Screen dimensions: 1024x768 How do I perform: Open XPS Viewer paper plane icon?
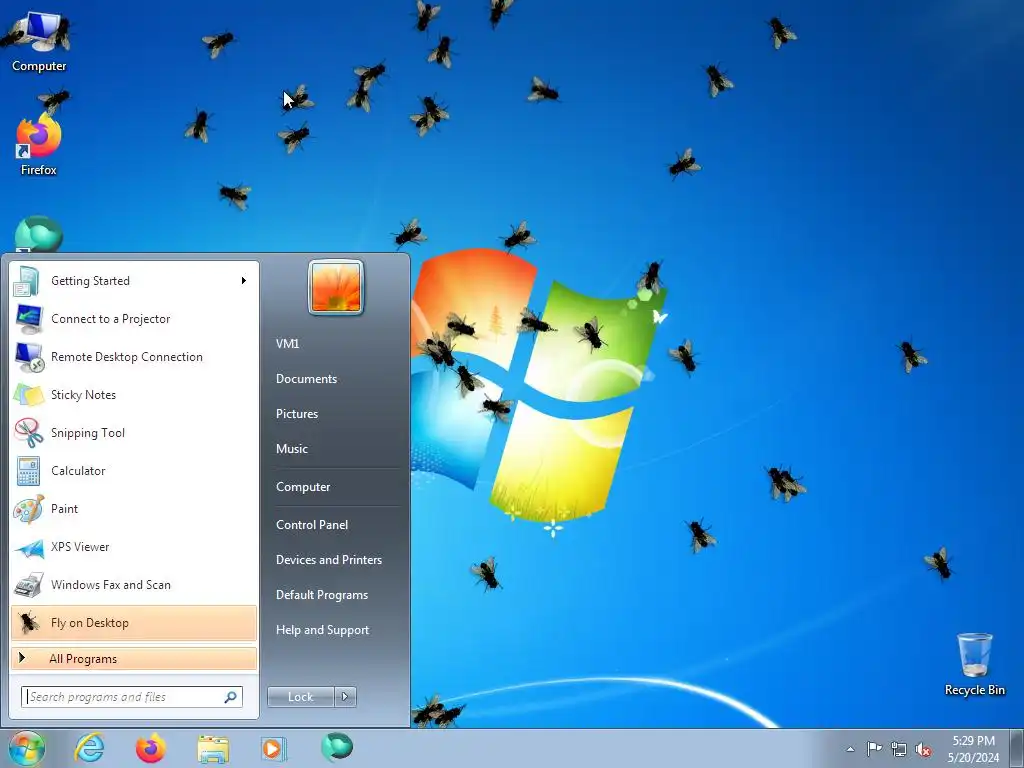click(x=29, y=547)
